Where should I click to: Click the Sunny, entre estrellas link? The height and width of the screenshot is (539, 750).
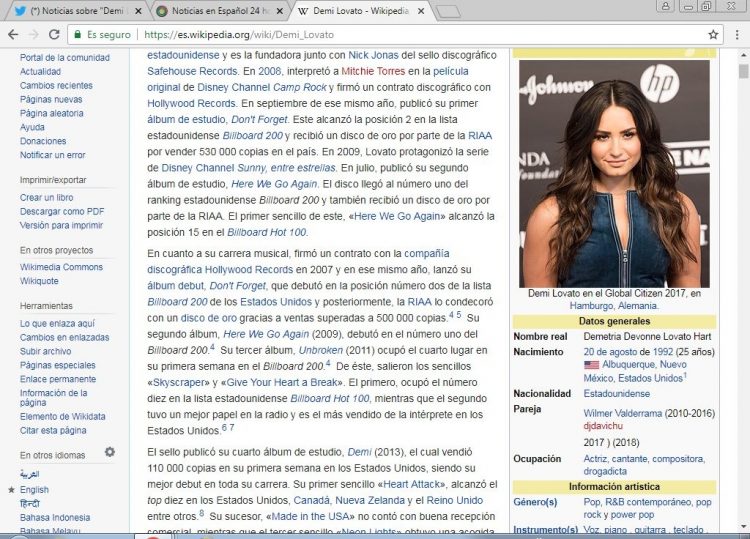click(x=287, y=168)
